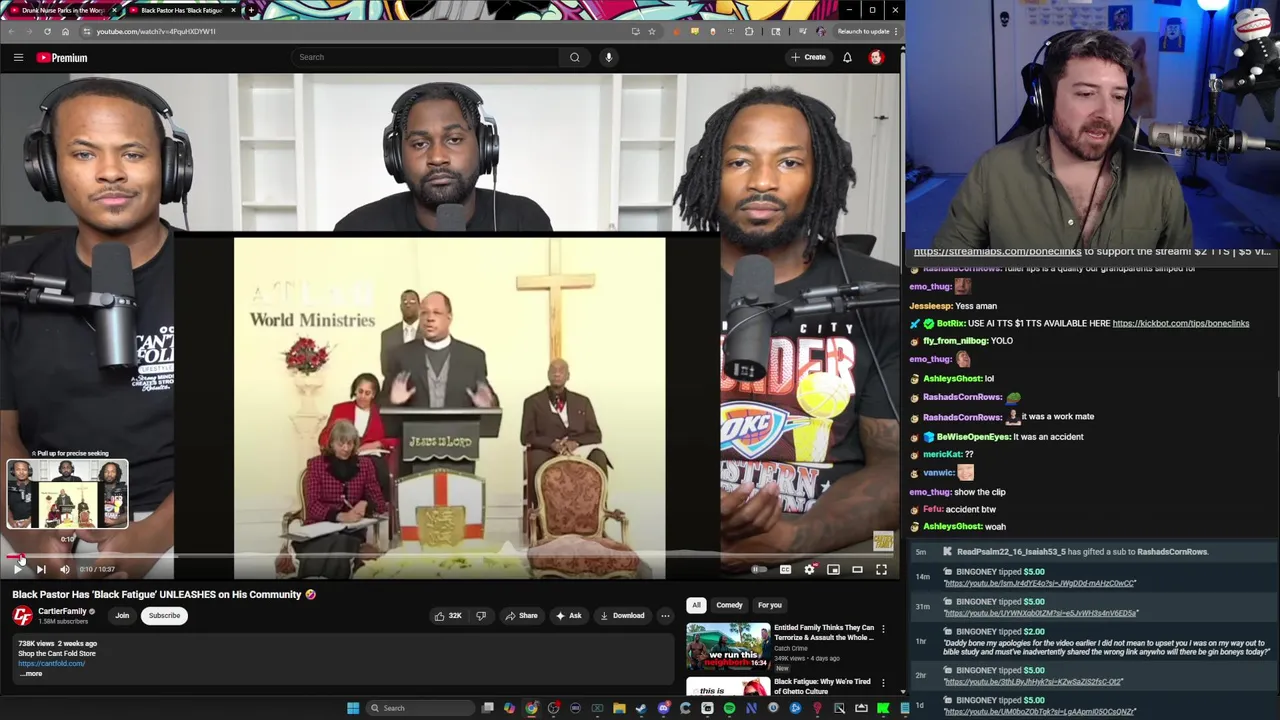Select the All filter chip
1280x720 pixels.
coord(696,605)
